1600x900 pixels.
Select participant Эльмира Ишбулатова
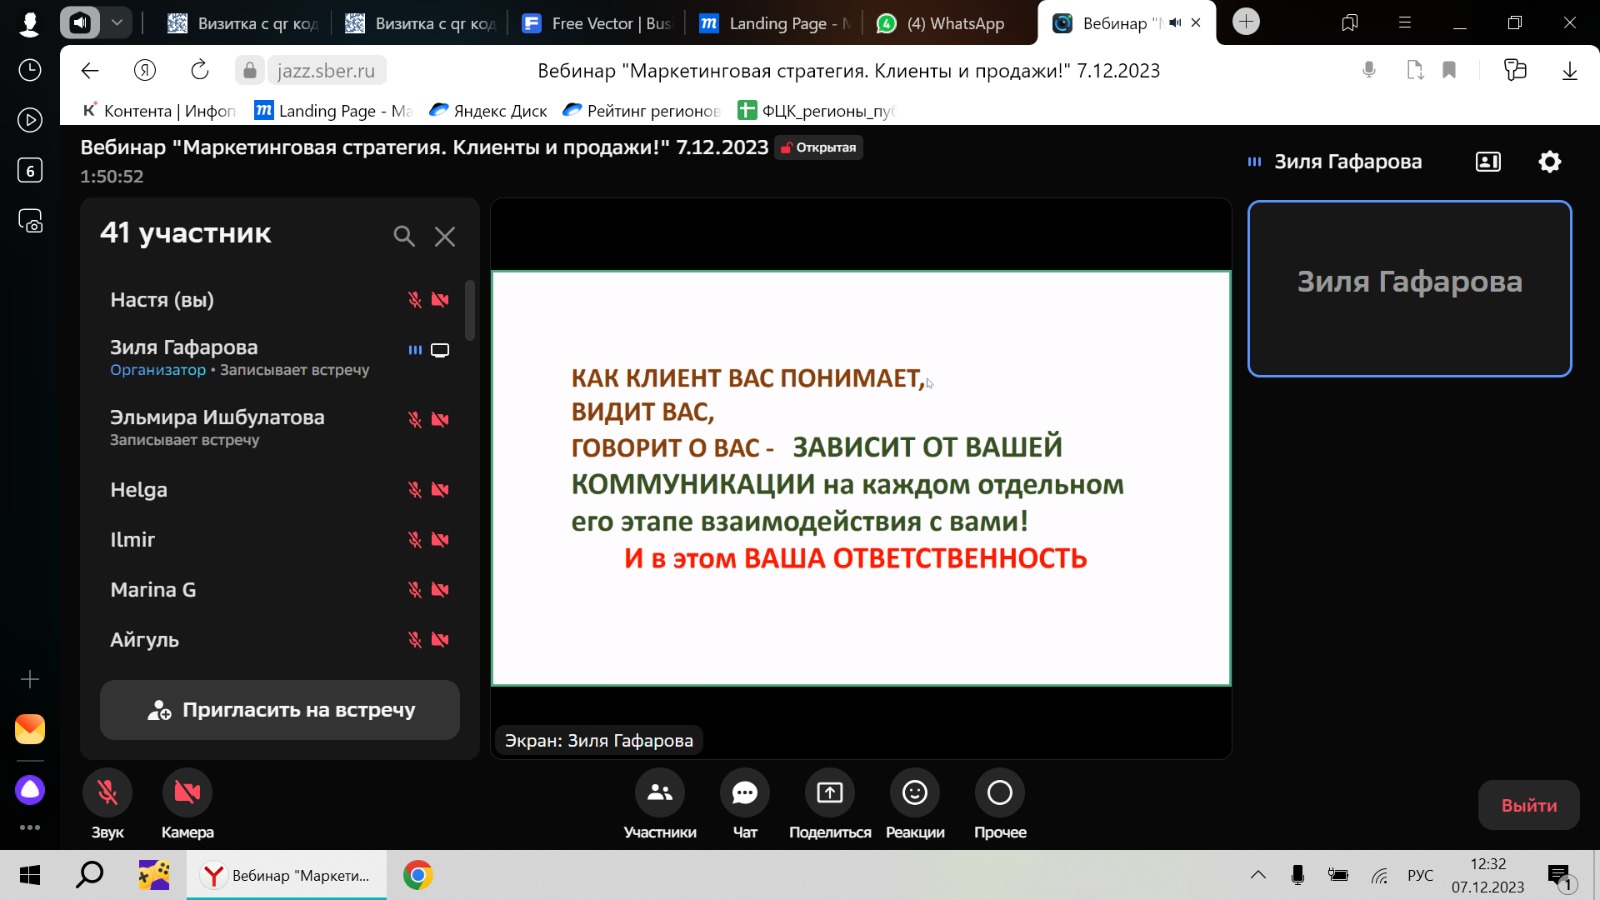tap(280, 427)
